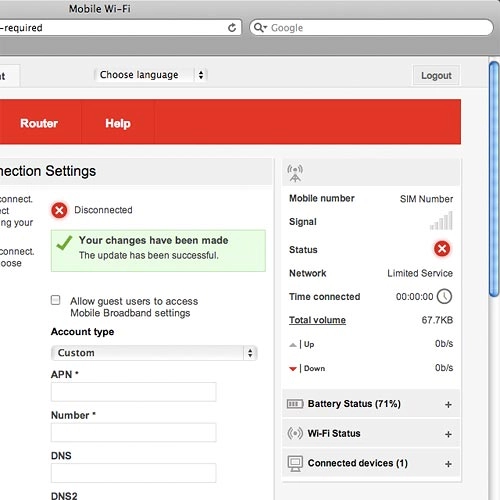Click the browser reload icon

tap(232, 28)
